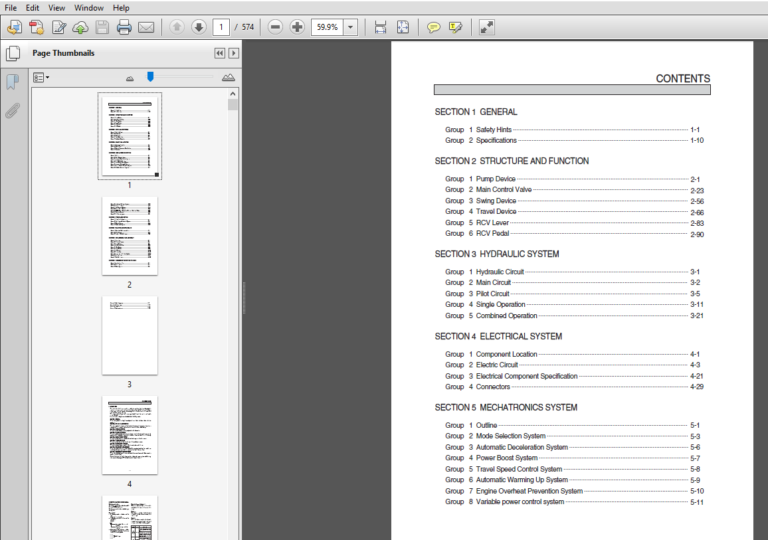Click the Mode Selection System entry
Screen dimensions: 768x540
(574, 436)
